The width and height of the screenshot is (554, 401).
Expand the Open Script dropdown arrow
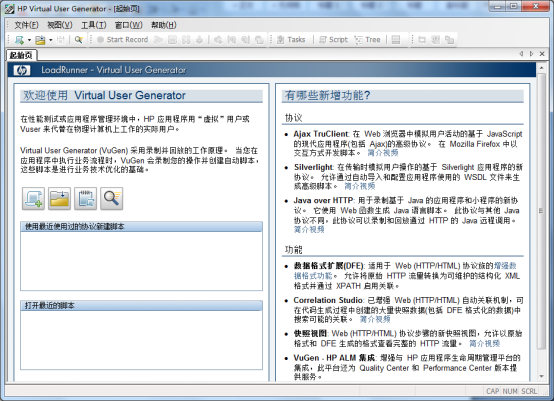click(x=51, y=40)
